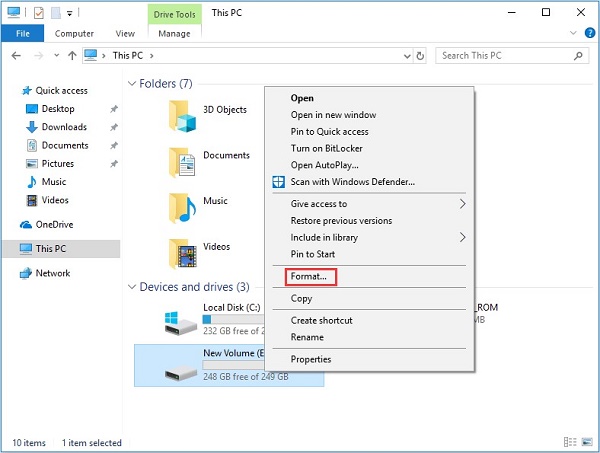The image size is (600, 453).
Task: Select Local Disk (C:) drive icon
Action: [182, 321]
